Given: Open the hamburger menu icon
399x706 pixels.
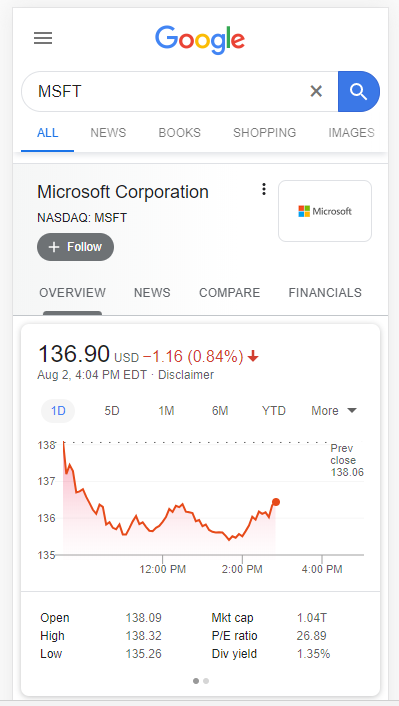Looking at the screenshot, I should [x=43, y=38].
